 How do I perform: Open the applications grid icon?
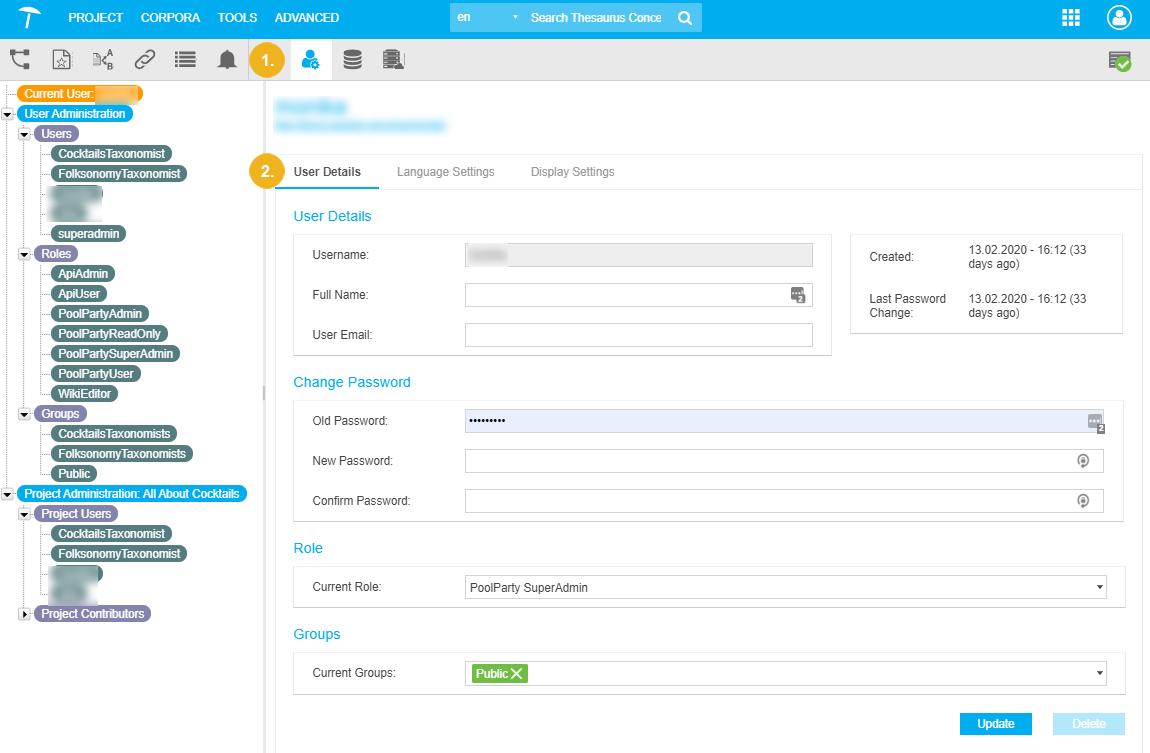1071,18
